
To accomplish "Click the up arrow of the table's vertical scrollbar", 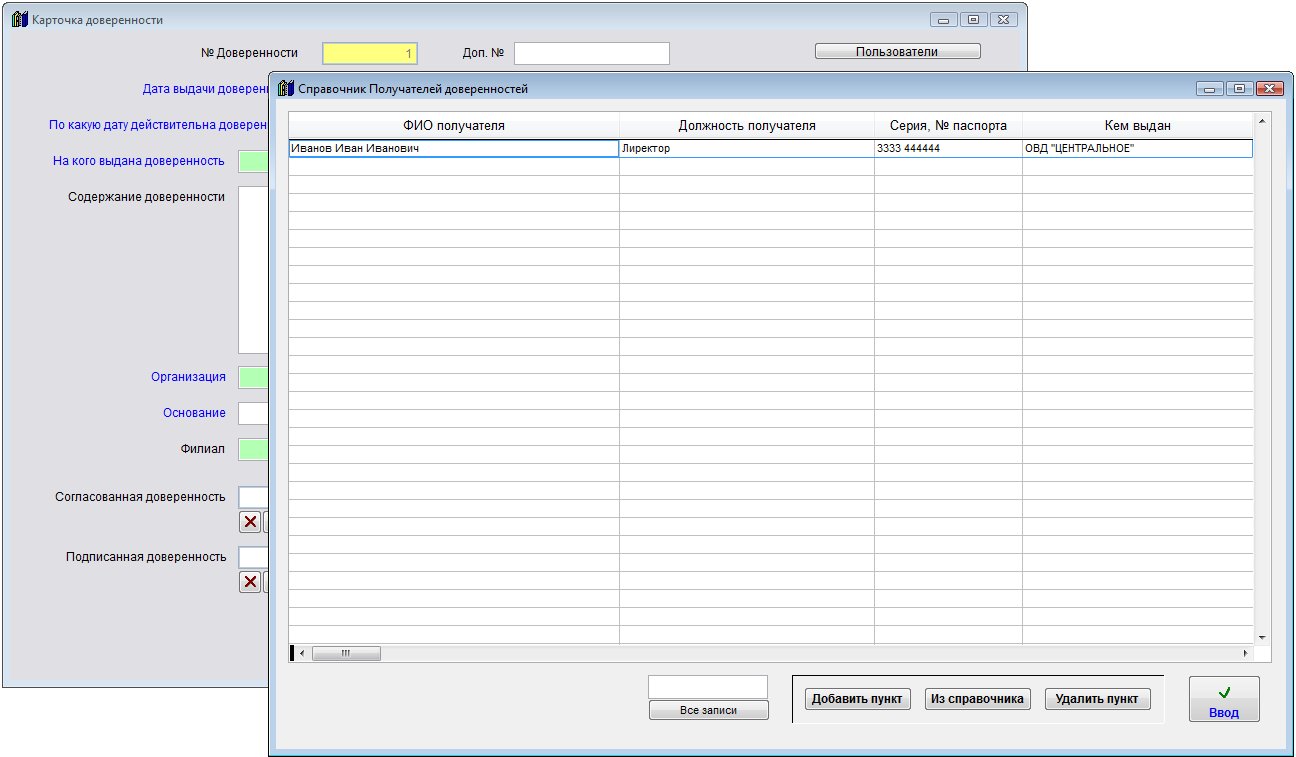I will coord(1262,122).
